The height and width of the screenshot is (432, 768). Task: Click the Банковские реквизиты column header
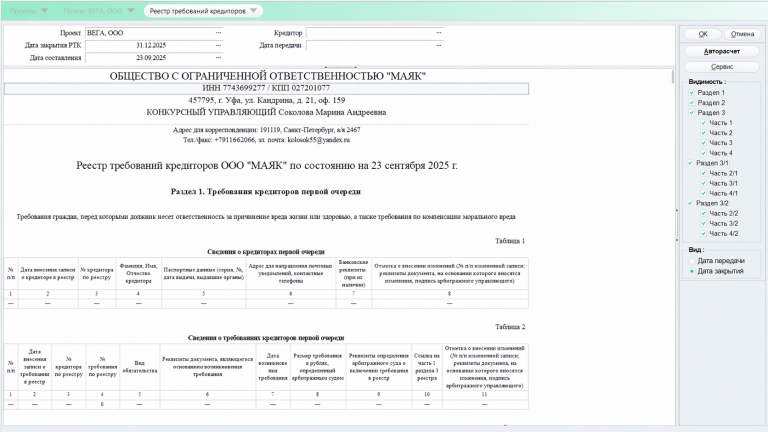[353, 274]
